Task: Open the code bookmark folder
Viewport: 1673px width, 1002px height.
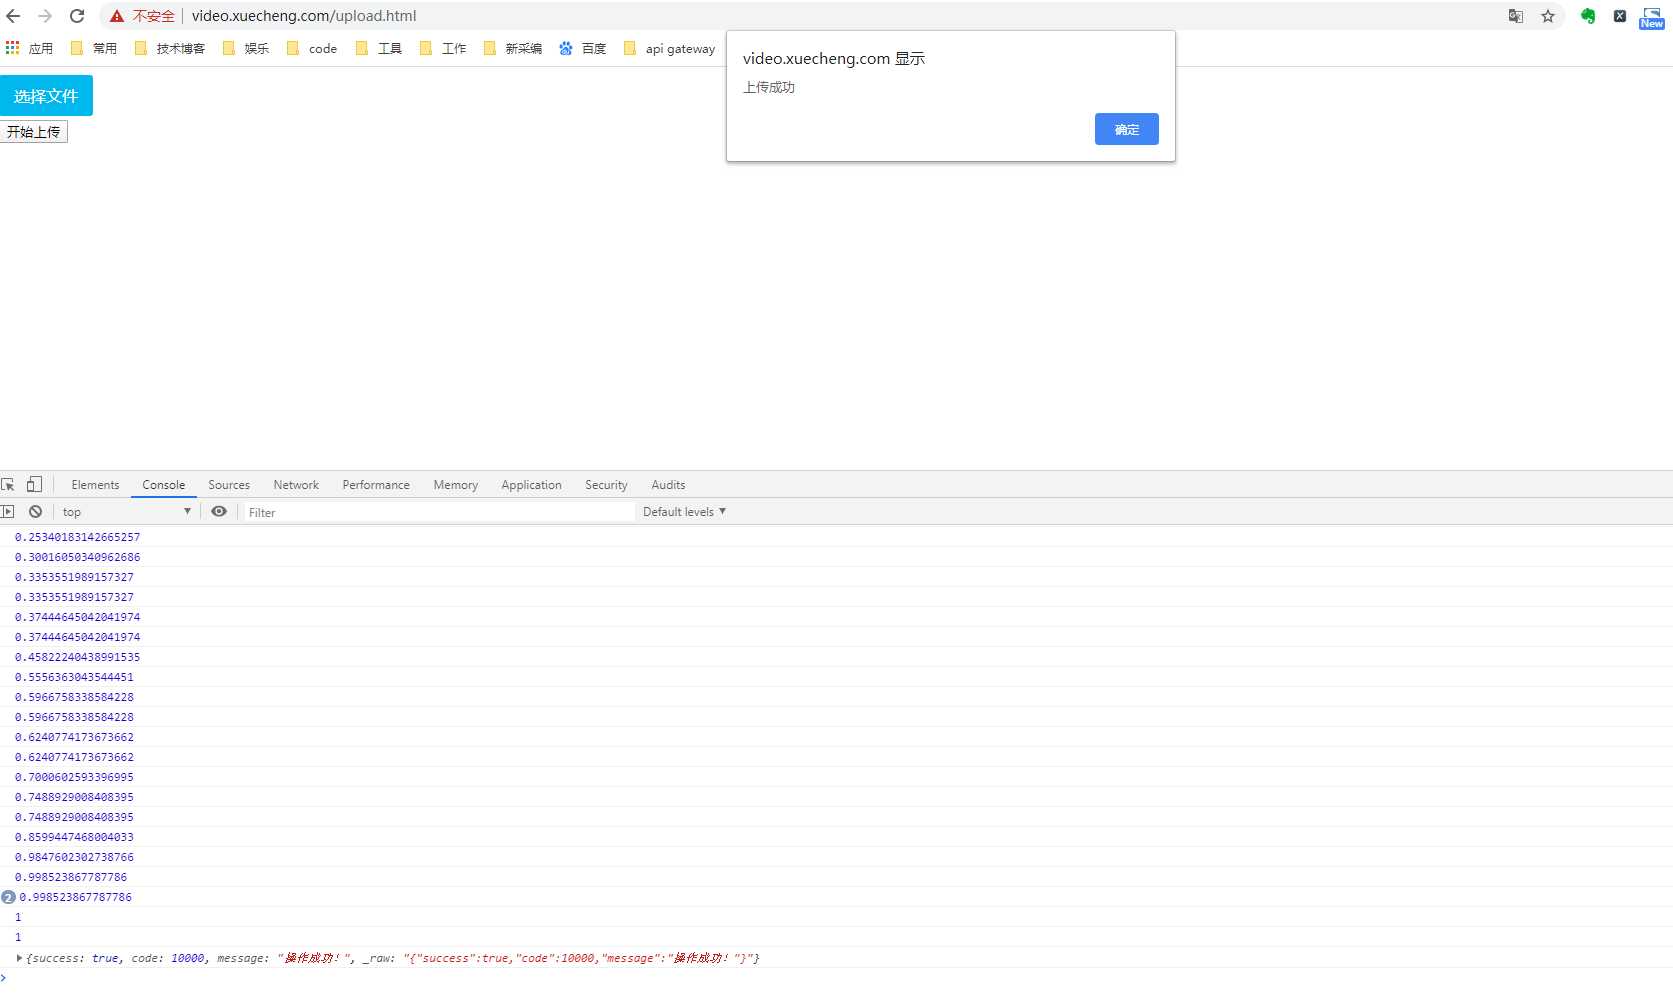Action: point(312,48)
